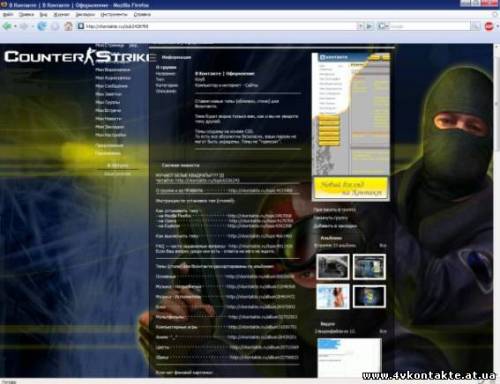Click the yellow banner under group avatar
The height and width of the screenshot is (384, 500).
[x=351, y=188]
